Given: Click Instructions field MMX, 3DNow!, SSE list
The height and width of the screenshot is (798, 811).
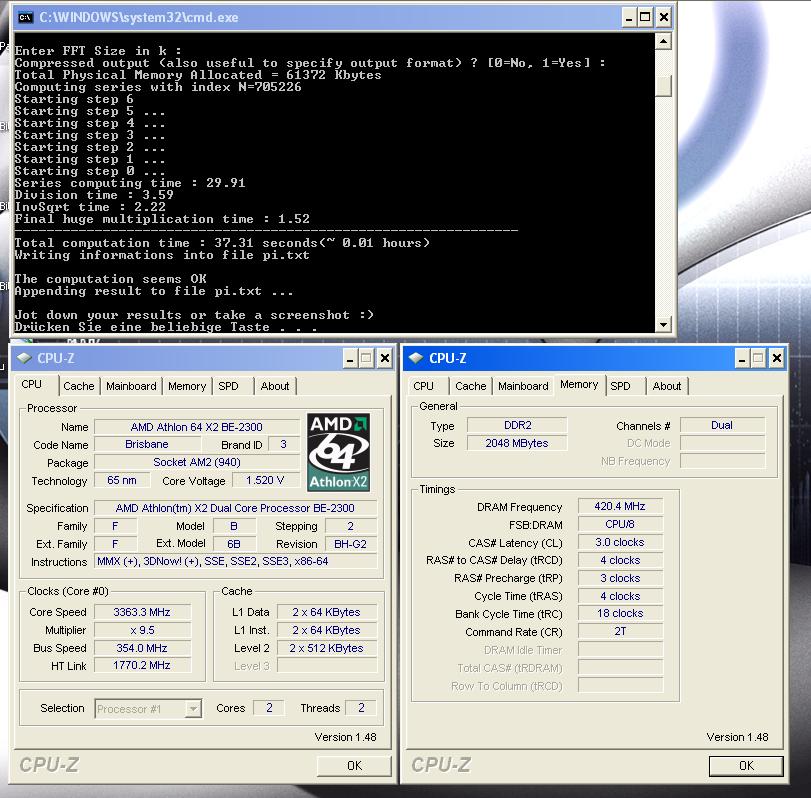Looking at the screenshot, I should click(x=235, y=562).
